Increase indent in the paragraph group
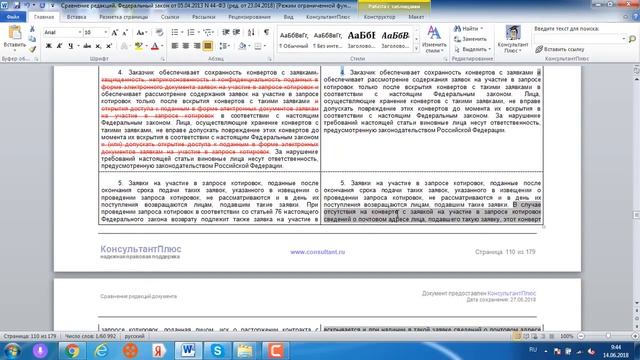The width and height of the screenshot is (640, 360). click(x=236, y=33)
